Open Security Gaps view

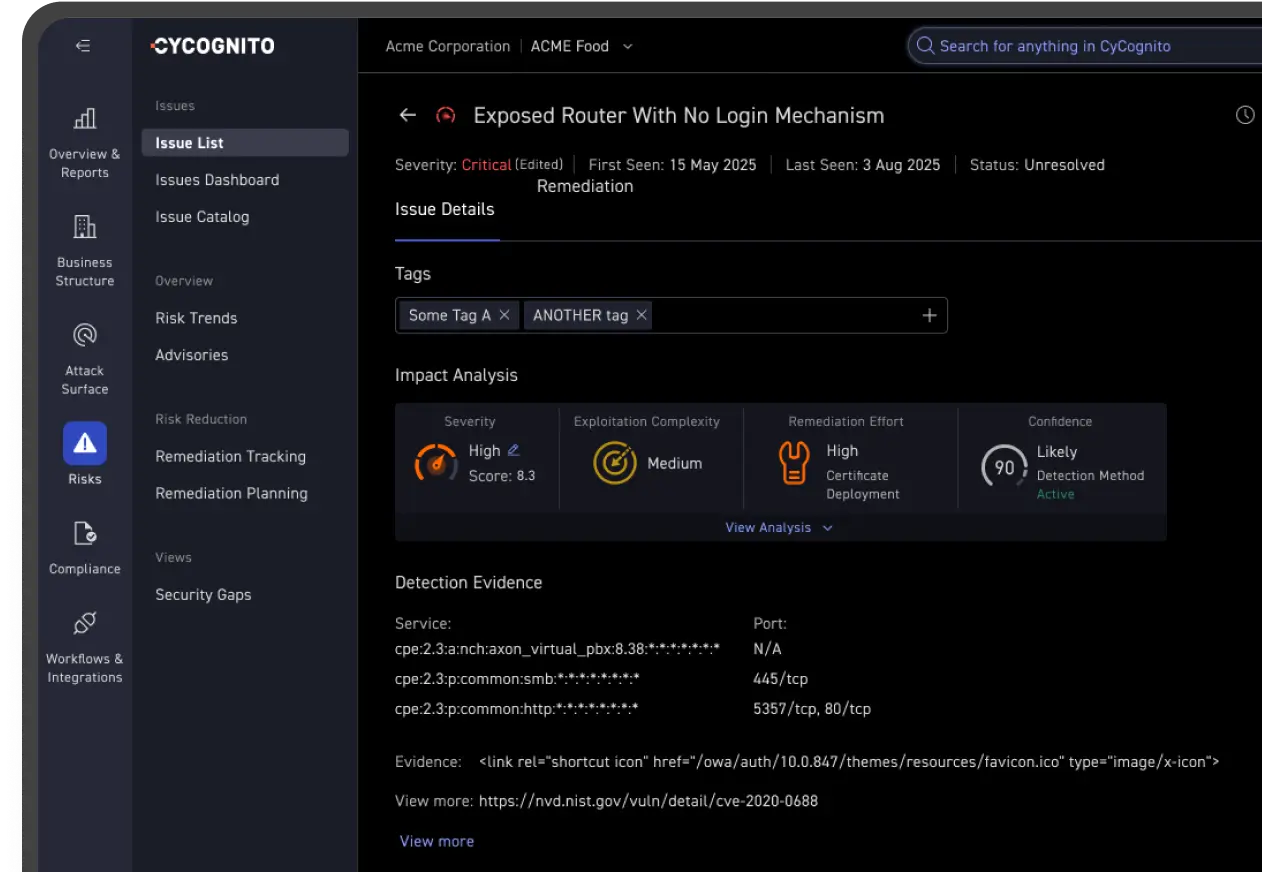203,594
